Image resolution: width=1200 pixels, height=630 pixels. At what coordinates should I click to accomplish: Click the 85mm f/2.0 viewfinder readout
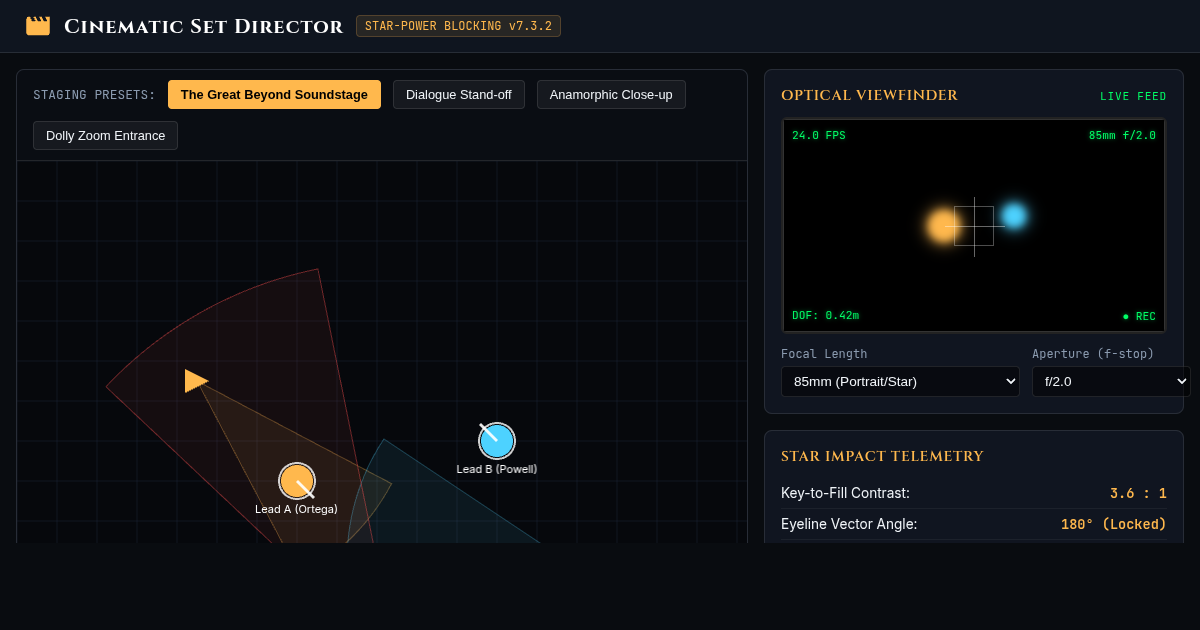pyautogui.click(x=1122, y=136)
